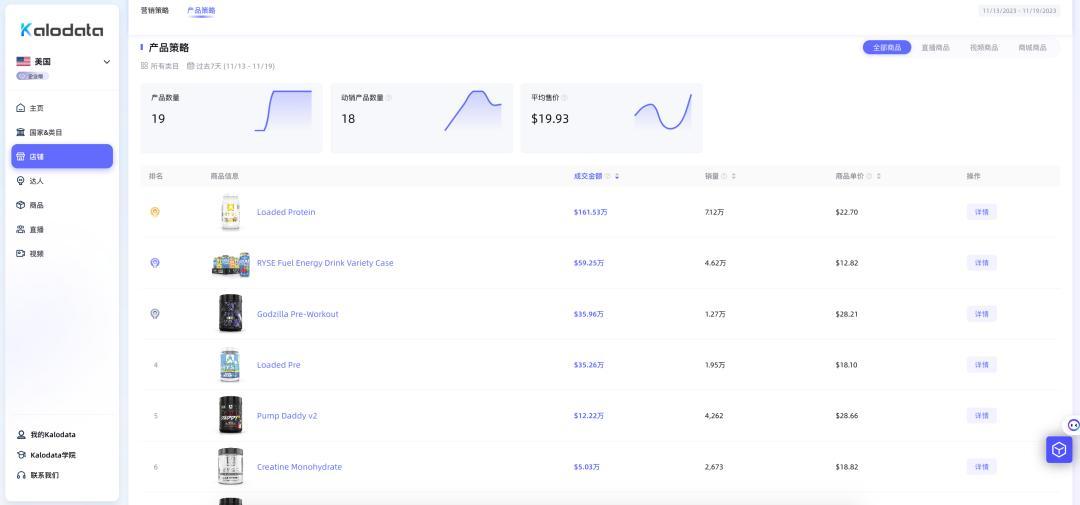Screen dimensions: 1080x505
Task: Open 详情 for RYSE Fuel Energy Drink
Action: click(982, 263)
